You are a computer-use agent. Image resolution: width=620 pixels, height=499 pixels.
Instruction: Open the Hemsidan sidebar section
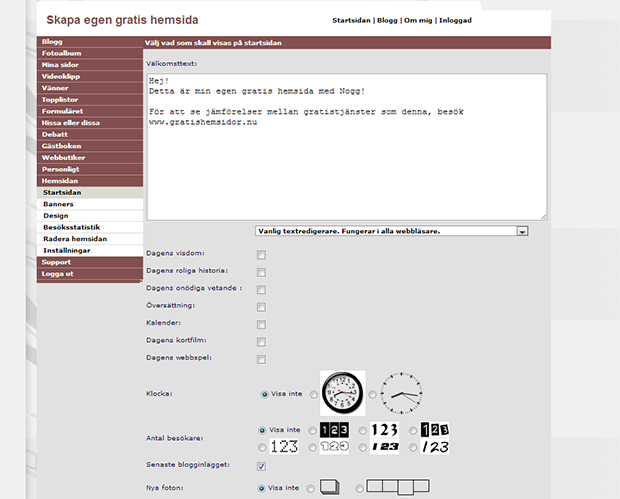[61, 180]
